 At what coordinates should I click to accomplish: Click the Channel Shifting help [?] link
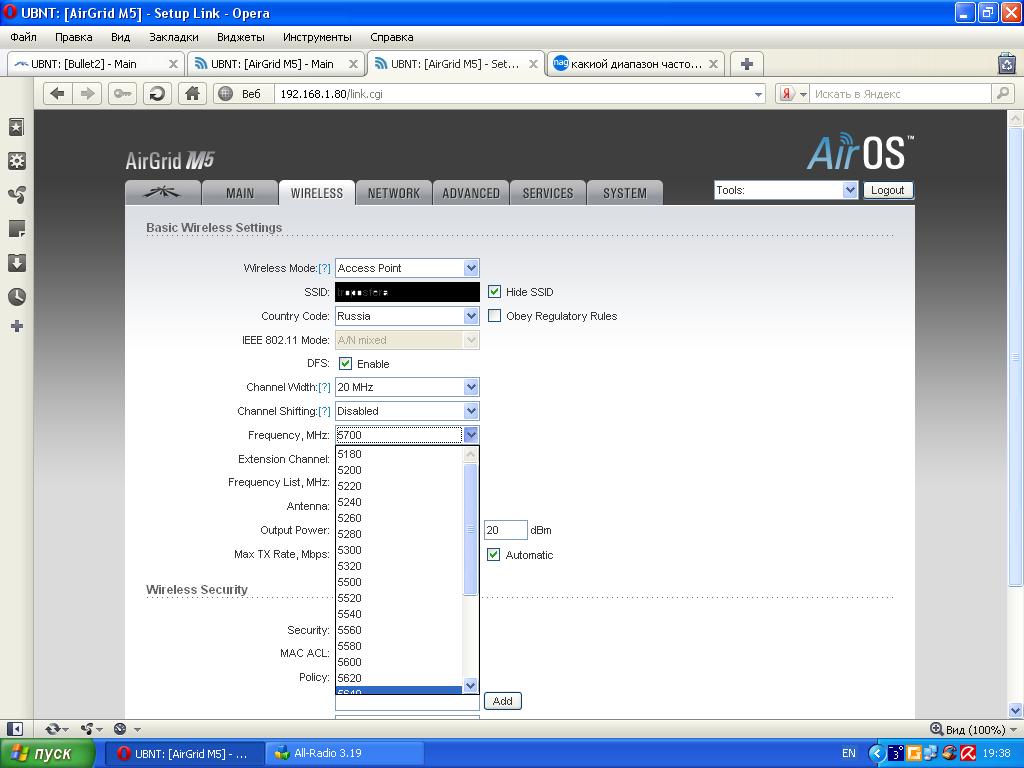point(324,411)
